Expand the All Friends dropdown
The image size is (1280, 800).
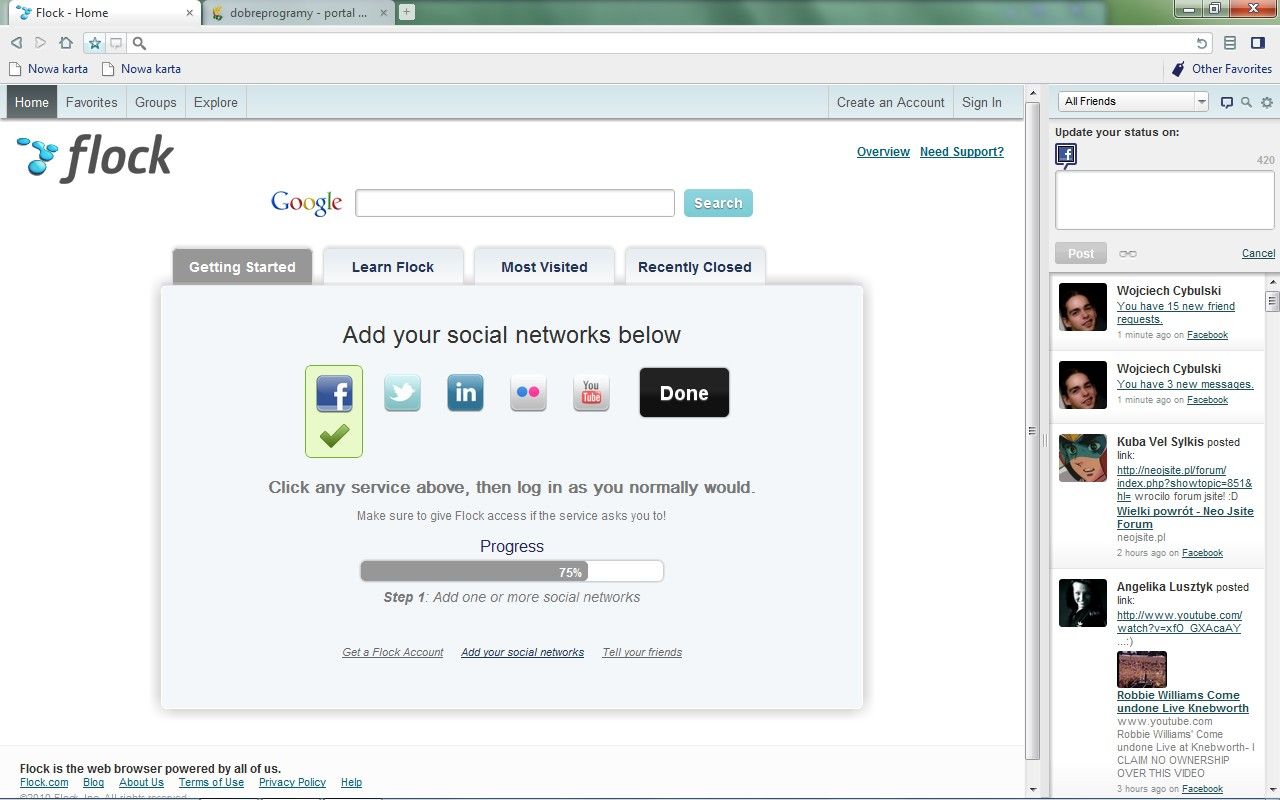coord(1133,101)
